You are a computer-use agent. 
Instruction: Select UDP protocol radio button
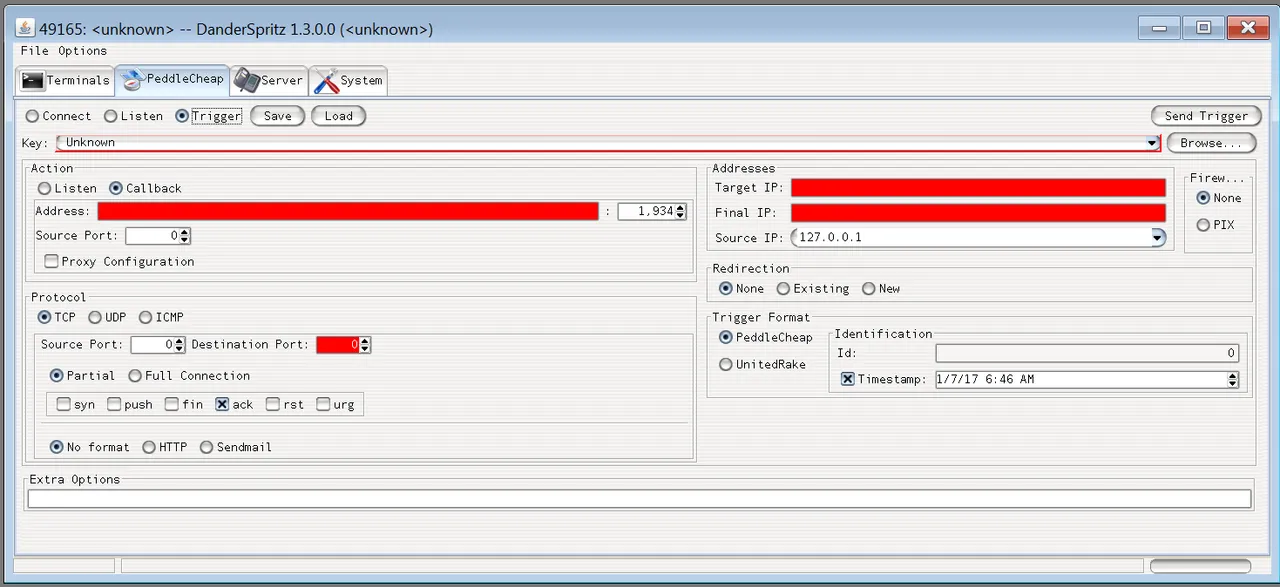tap(95, 317)
